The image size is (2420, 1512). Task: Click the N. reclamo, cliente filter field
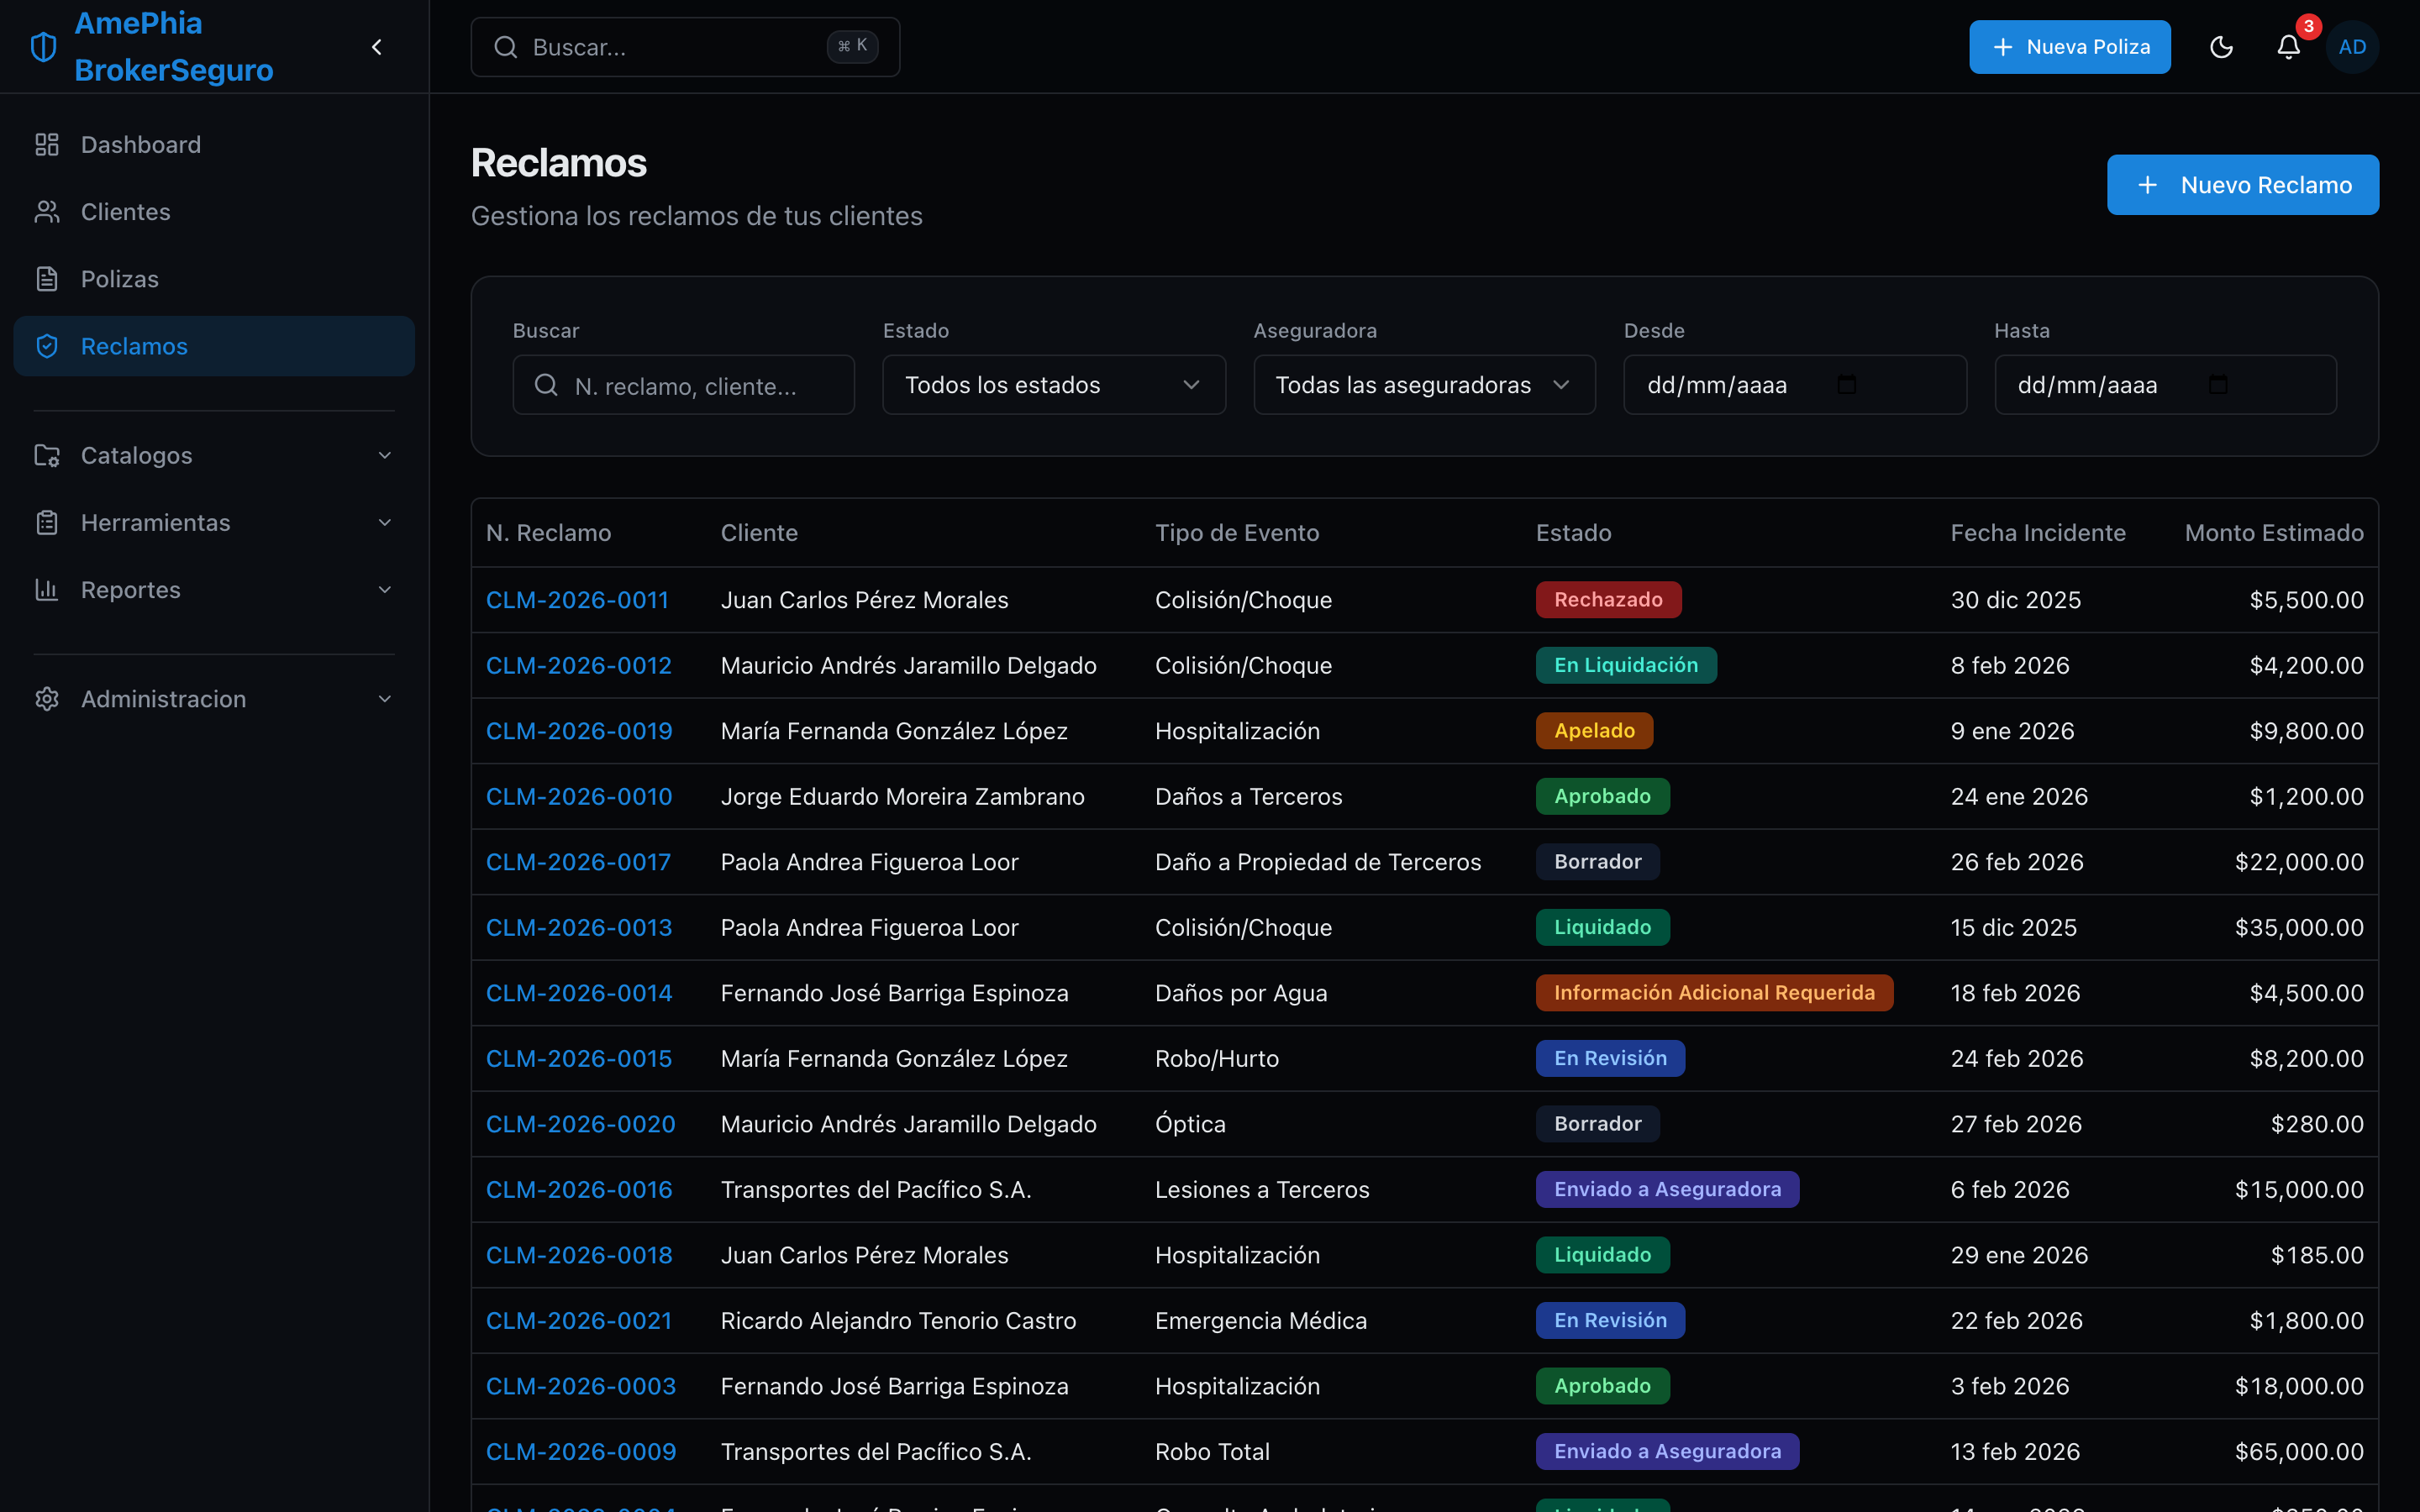(684, 385)
